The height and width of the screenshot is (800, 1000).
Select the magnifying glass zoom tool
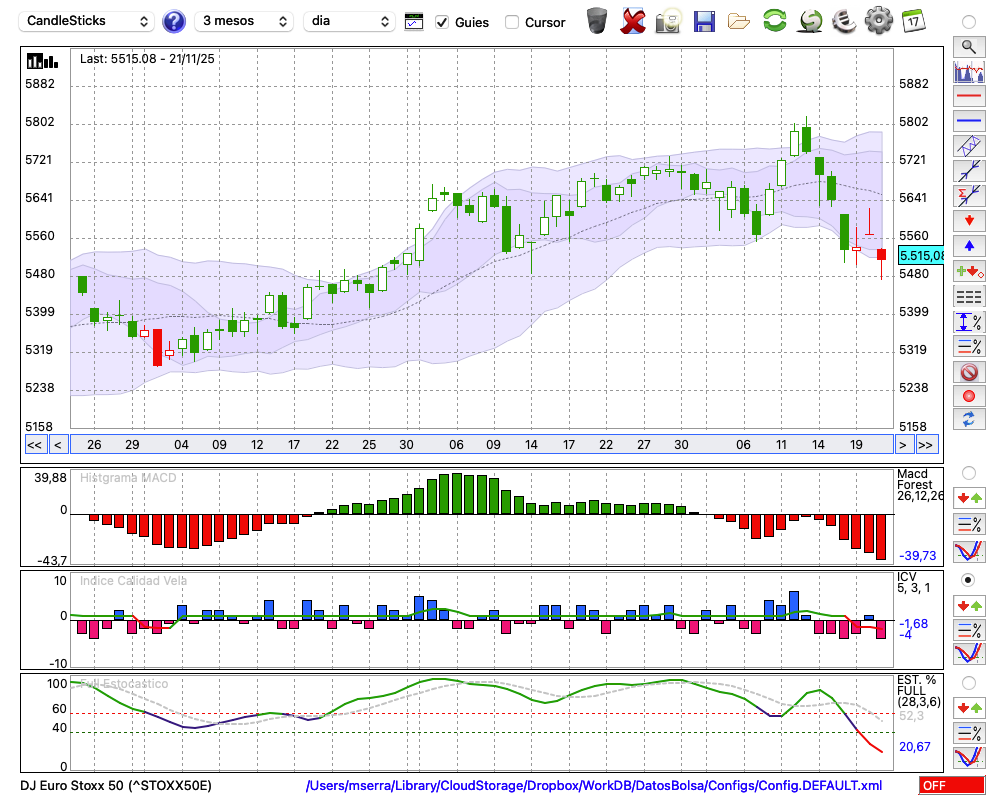(969, 47)
